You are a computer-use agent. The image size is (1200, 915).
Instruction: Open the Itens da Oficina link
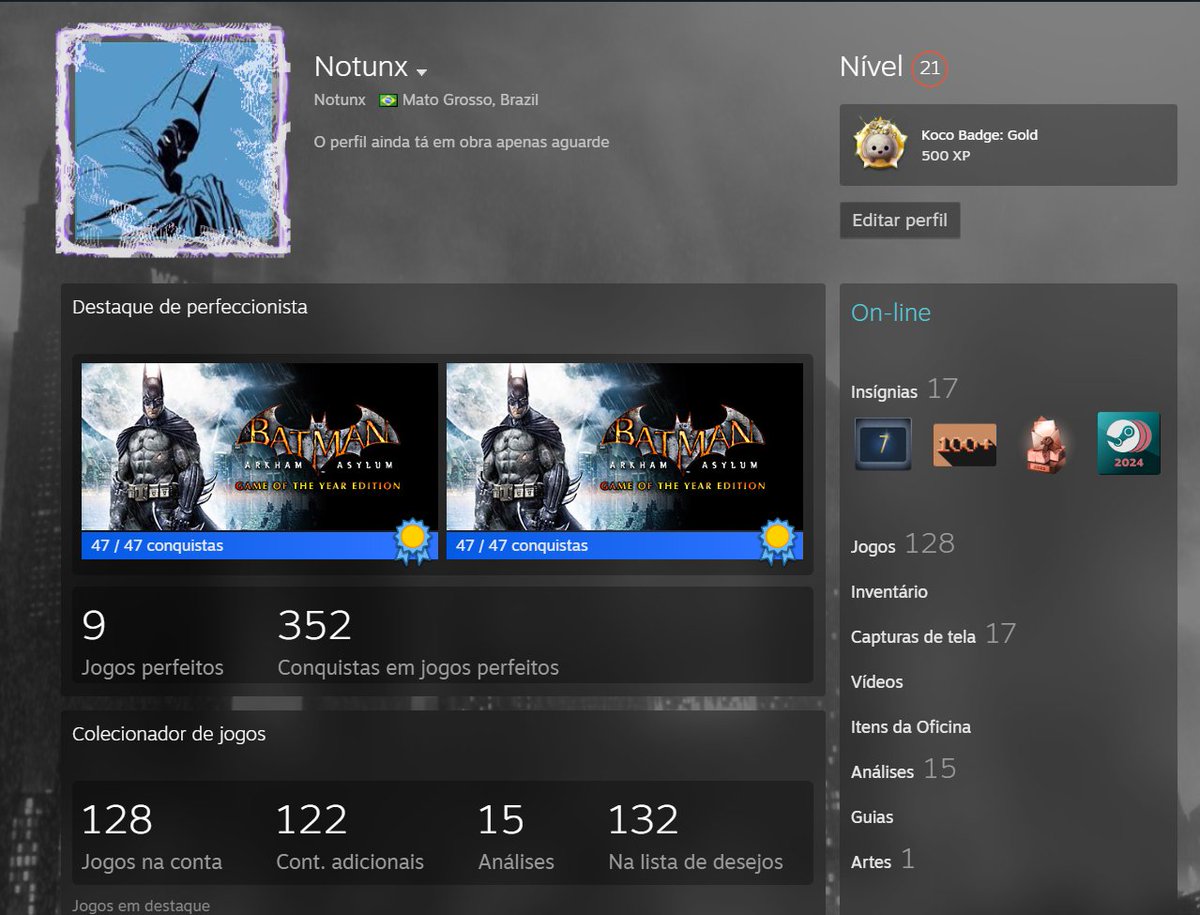tap(911, 727)
